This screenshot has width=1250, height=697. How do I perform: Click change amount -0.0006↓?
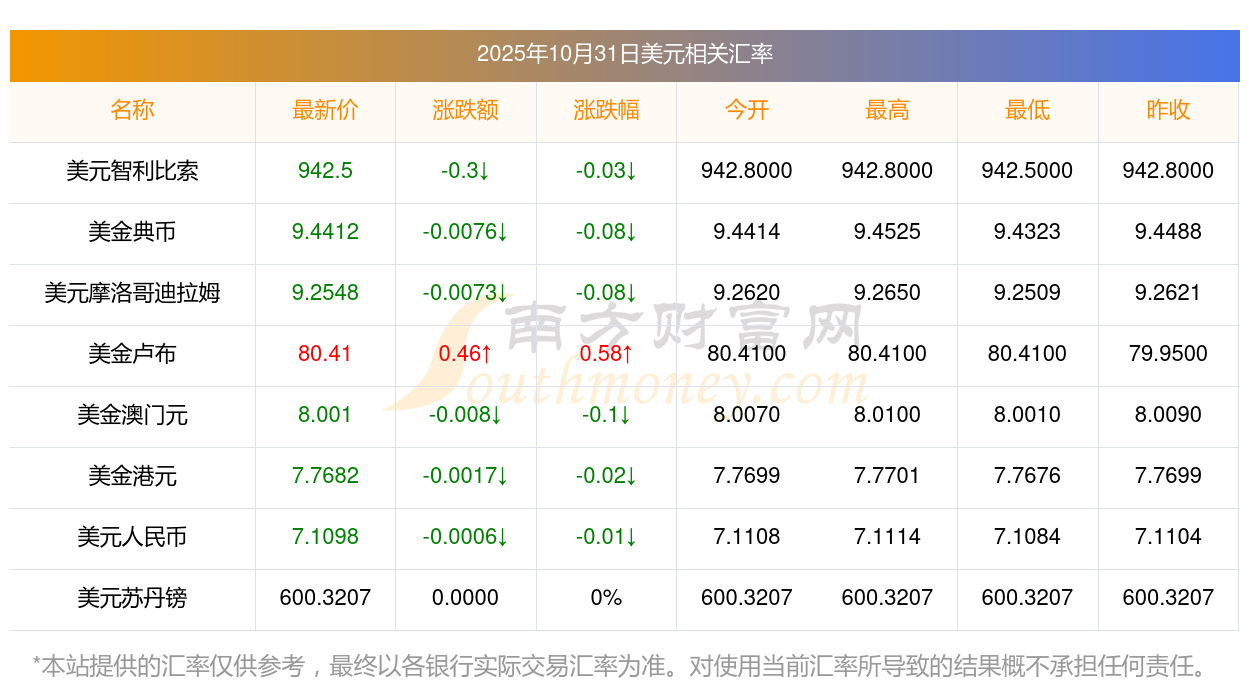[x=466, y=537]
